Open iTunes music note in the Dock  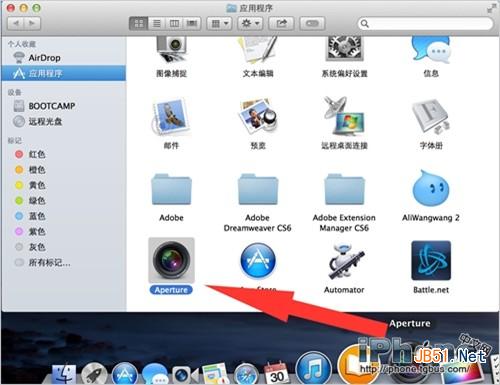point(314,368)
